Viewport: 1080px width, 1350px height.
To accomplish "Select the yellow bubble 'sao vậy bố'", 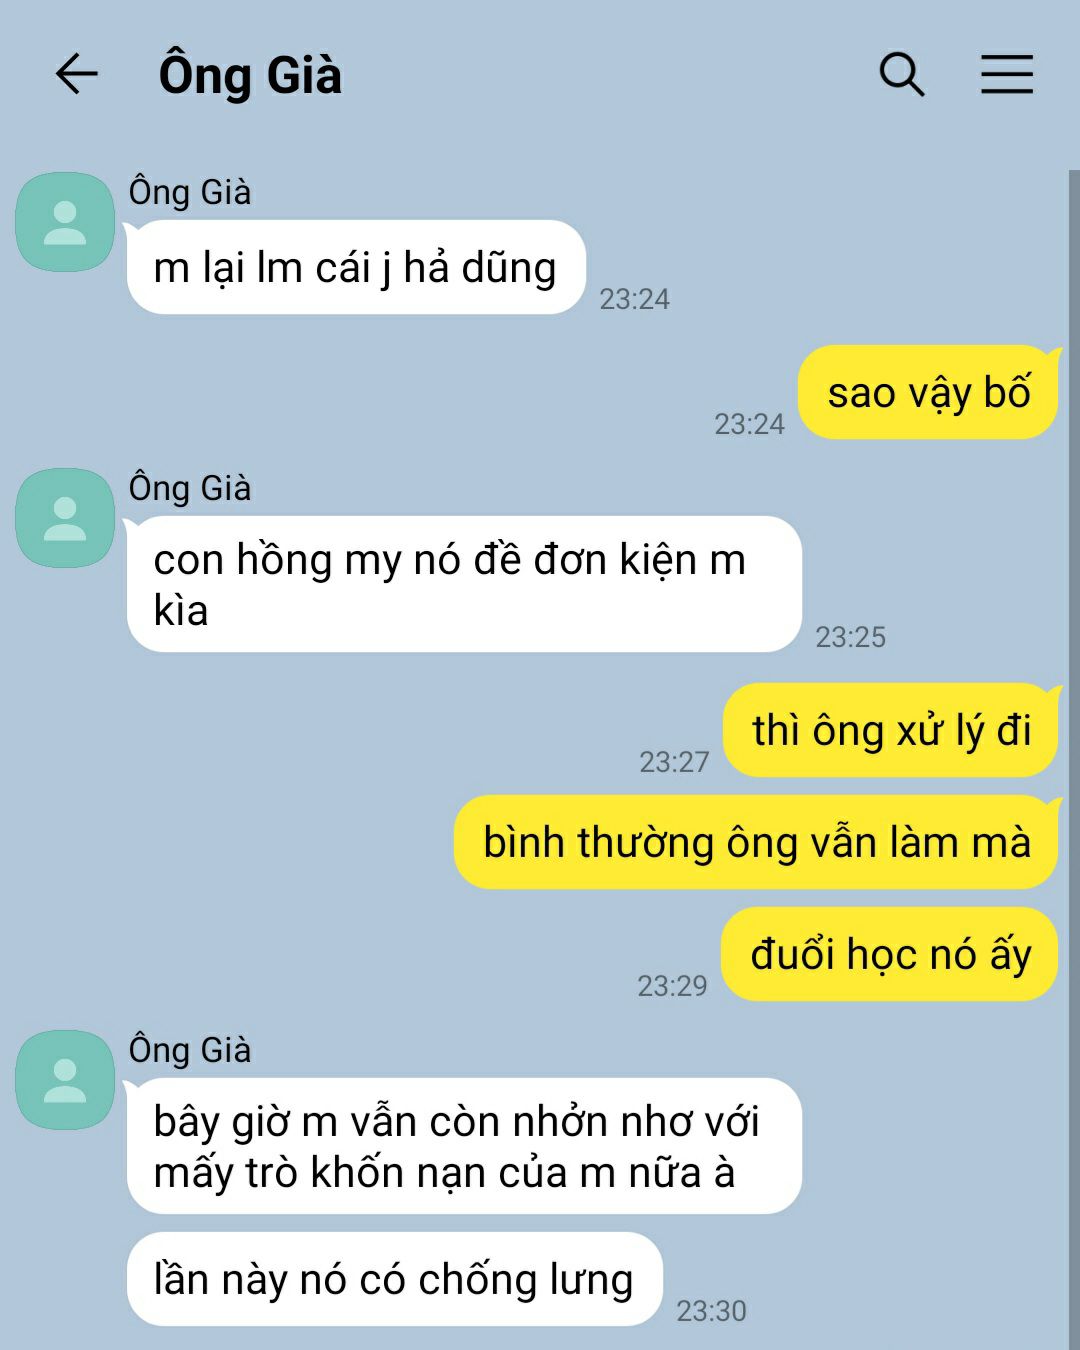I will (928, 392).
